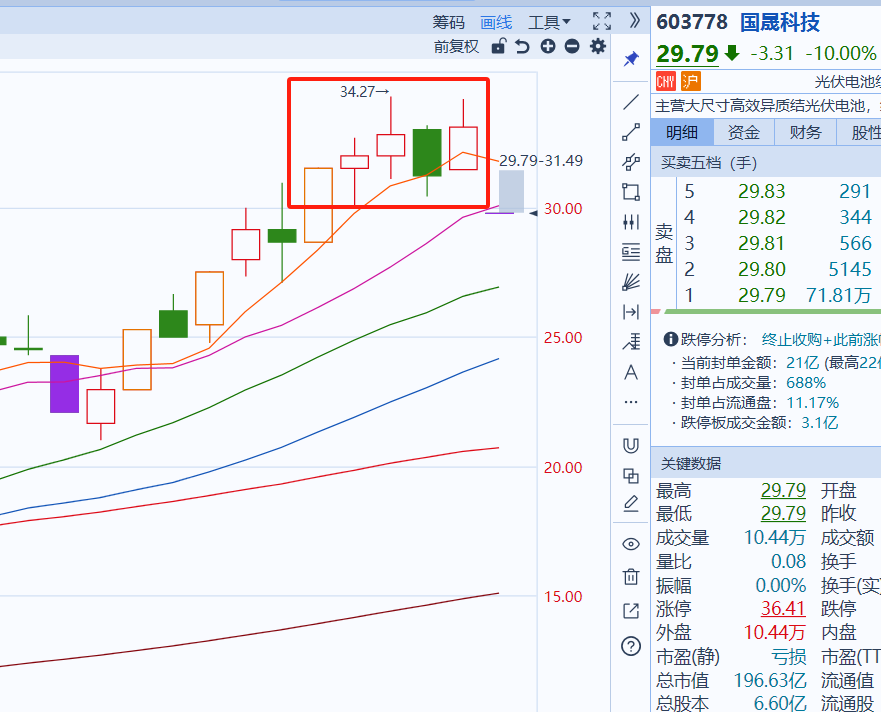Image resolution: width=881 pixels, height=712 pixels.
Task: Click the purple candlestick on chart
Action: click(65, 384)
